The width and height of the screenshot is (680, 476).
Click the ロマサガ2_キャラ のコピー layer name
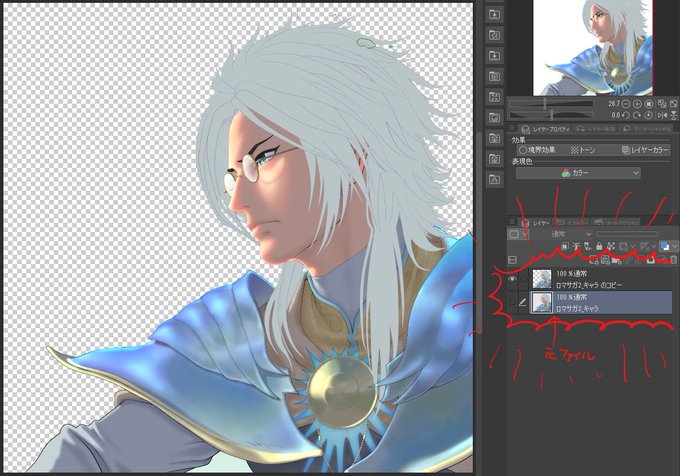[x=589, y=285]
